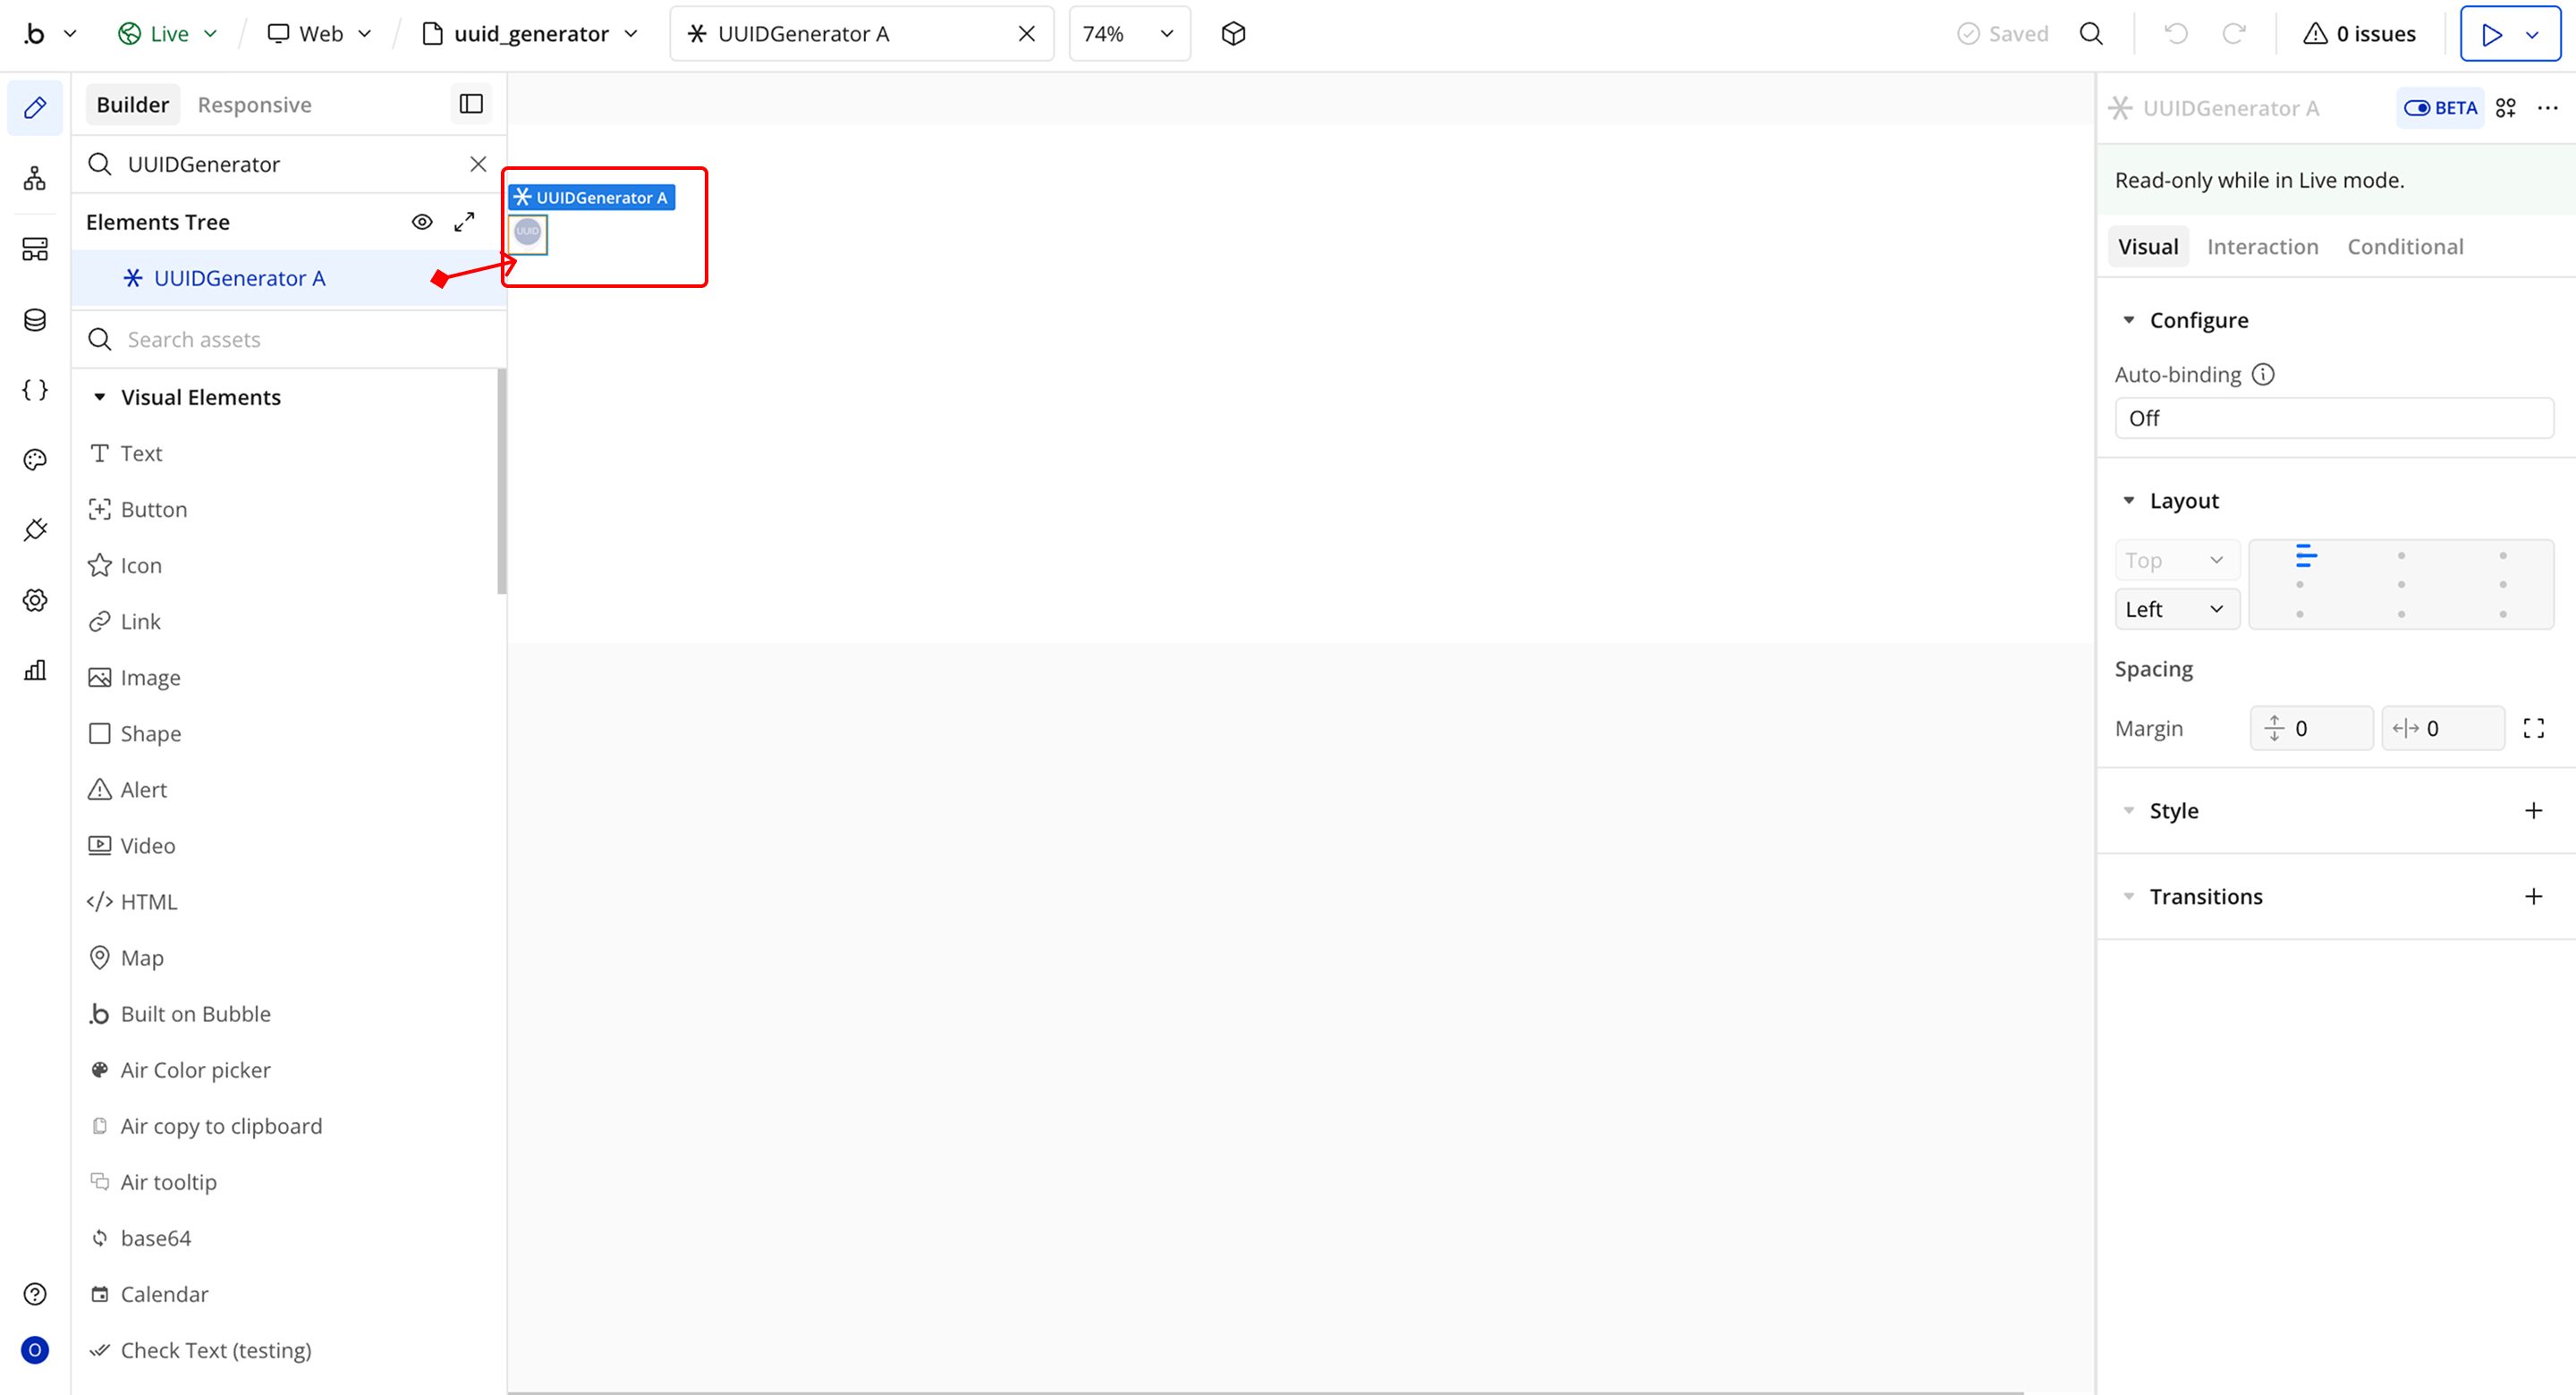This screenshot has width=2576, height=1395.
Task: Open the 74% zoom dropdown
Action: click(1129, 34)
